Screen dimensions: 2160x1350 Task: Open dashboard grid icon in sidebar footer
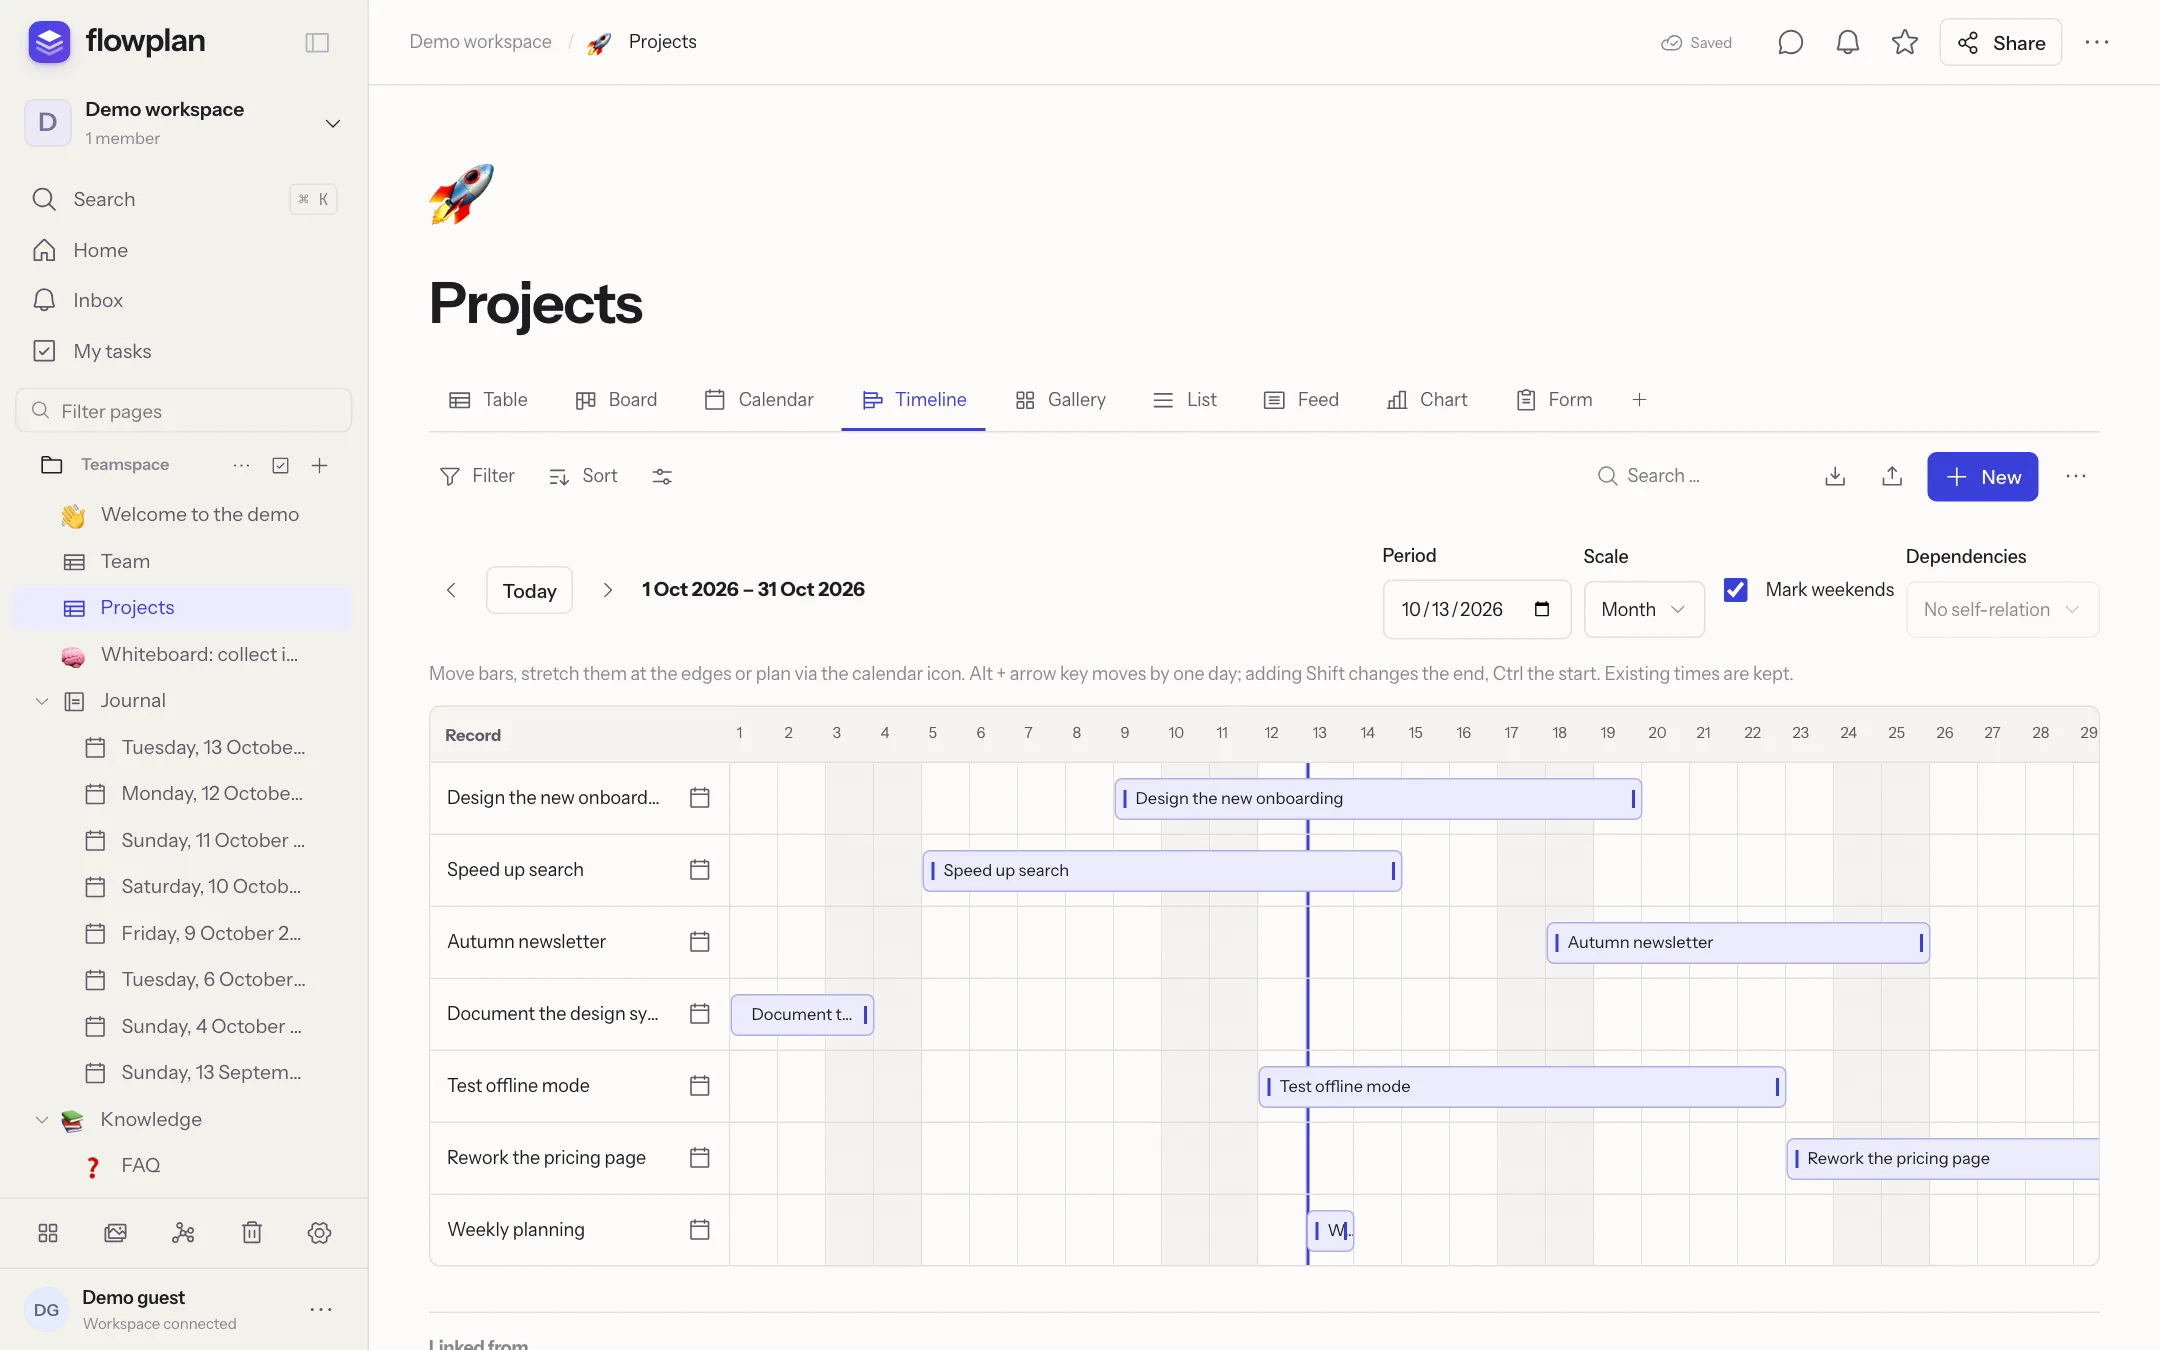coord(48,1233)
